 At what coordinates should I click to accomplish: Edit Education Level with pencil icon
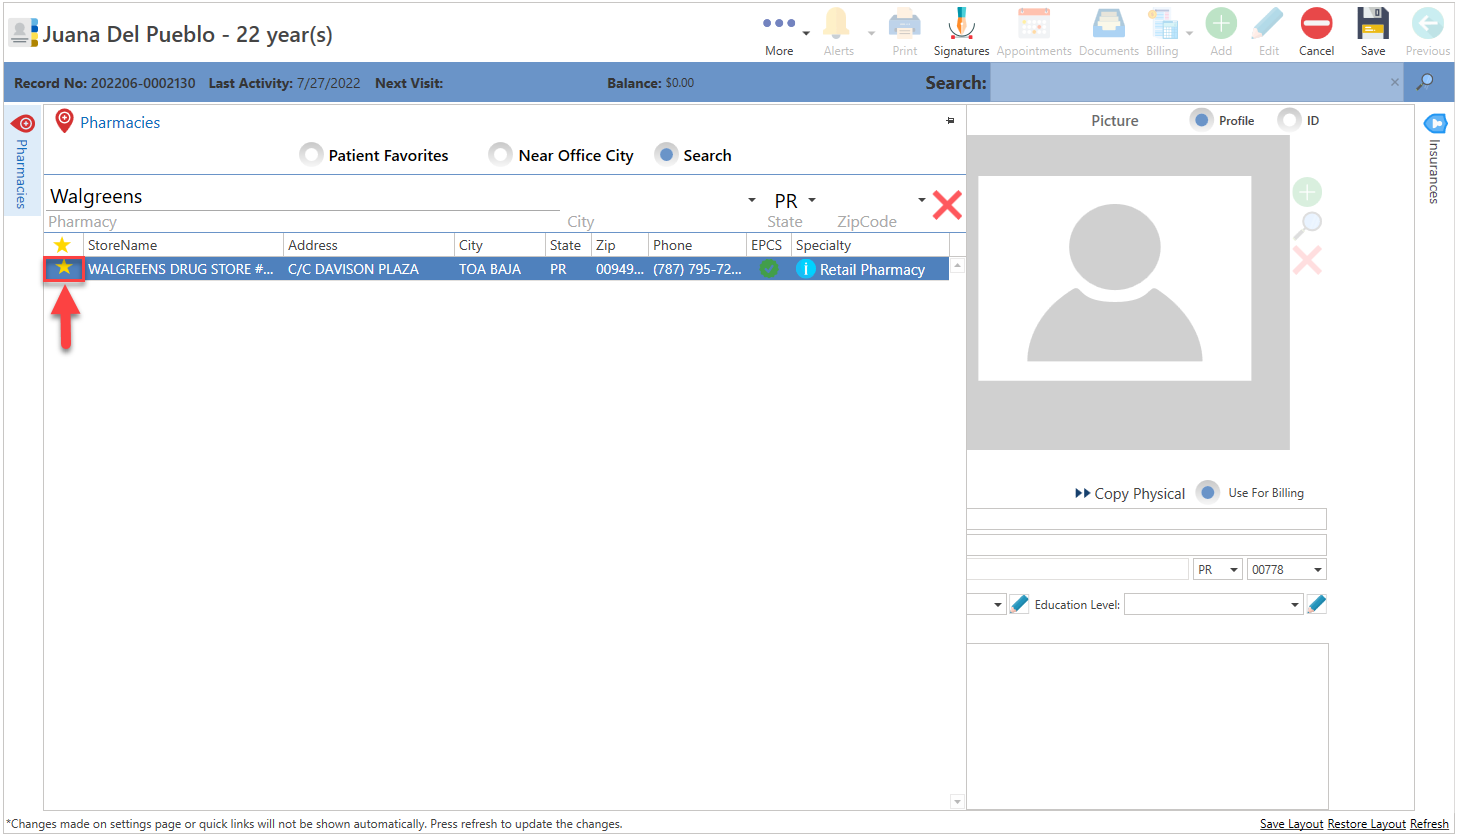click(x=1317, y=604)
